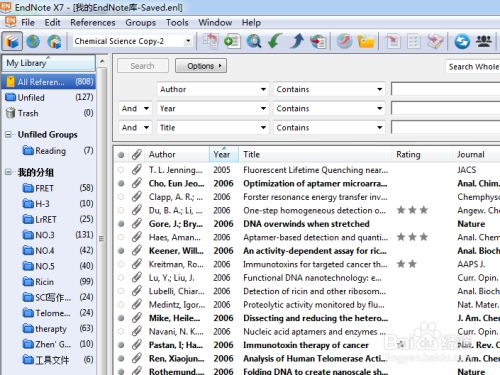Image resolution: width=500 pixels, height=375 pixels.
Task: Toggle read status dot for Keener reference
Action: 121,251
